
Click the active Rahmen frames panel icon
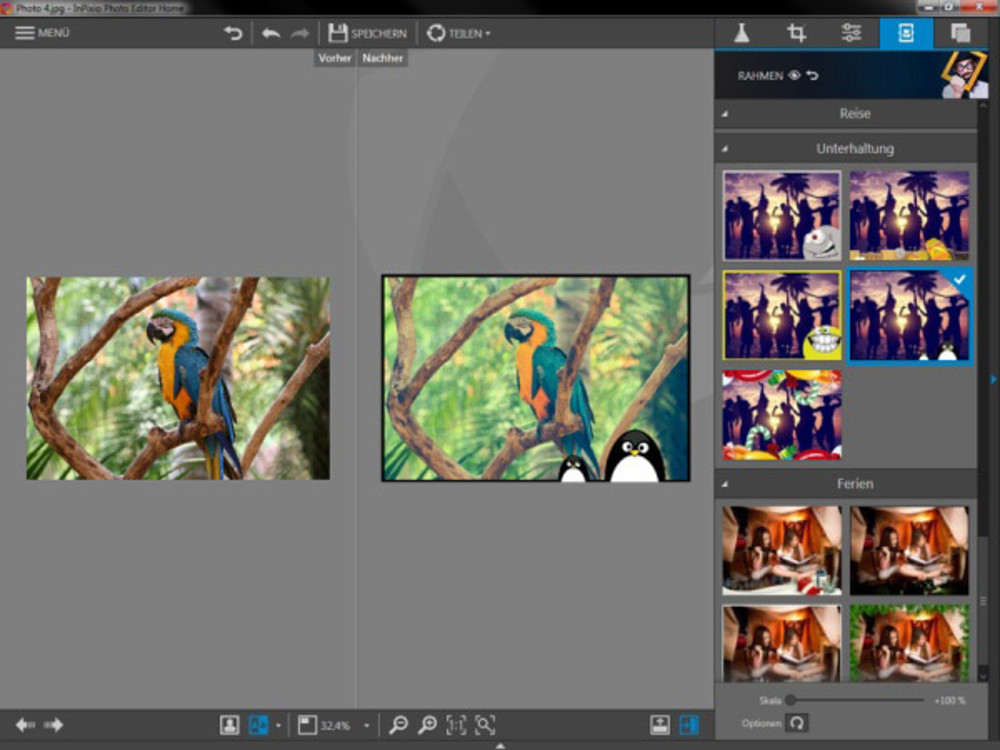(x=905, y=32)
